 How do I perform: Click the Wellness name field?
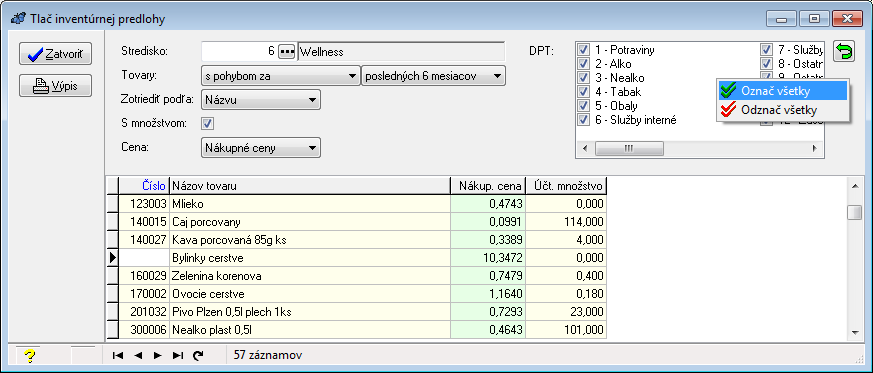(x=401, y=52)
